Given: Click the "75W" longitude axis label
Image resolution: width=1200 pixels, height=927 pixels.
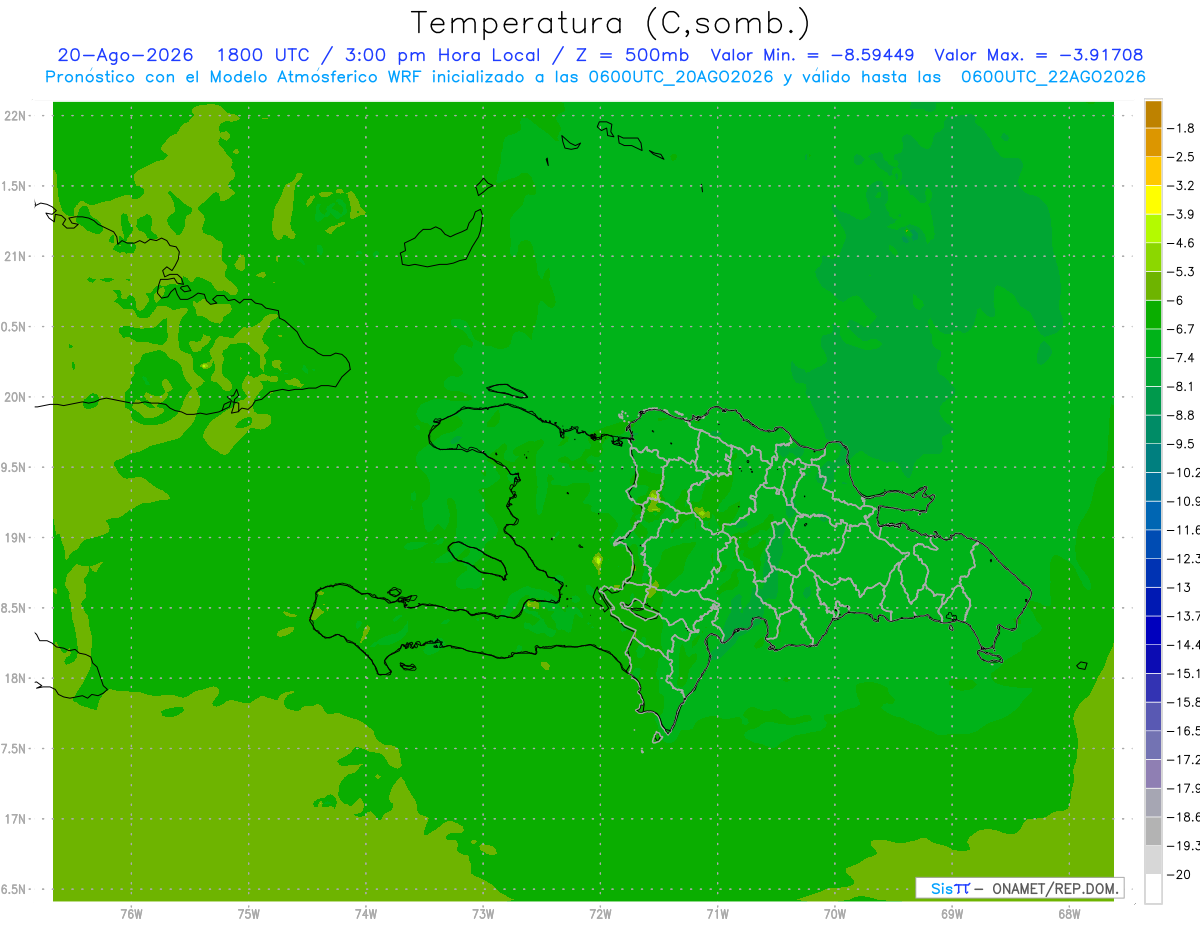Looking at the screenshot, I should [x=249, y=915].
